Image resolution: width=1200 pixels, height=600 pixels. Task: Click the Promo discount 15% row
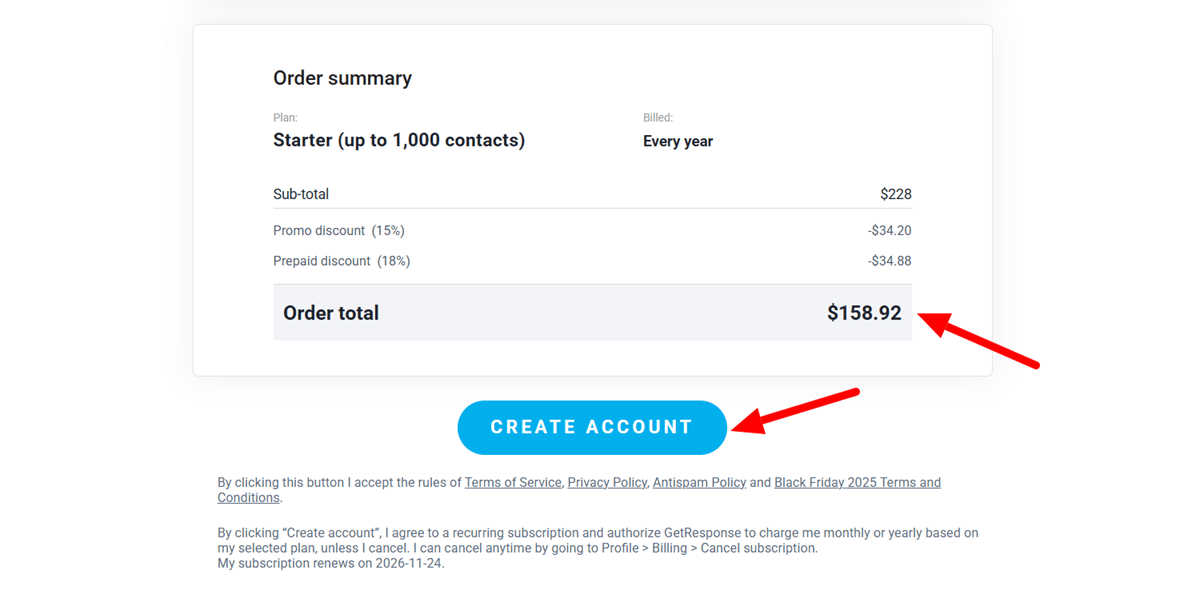(342, 230)
